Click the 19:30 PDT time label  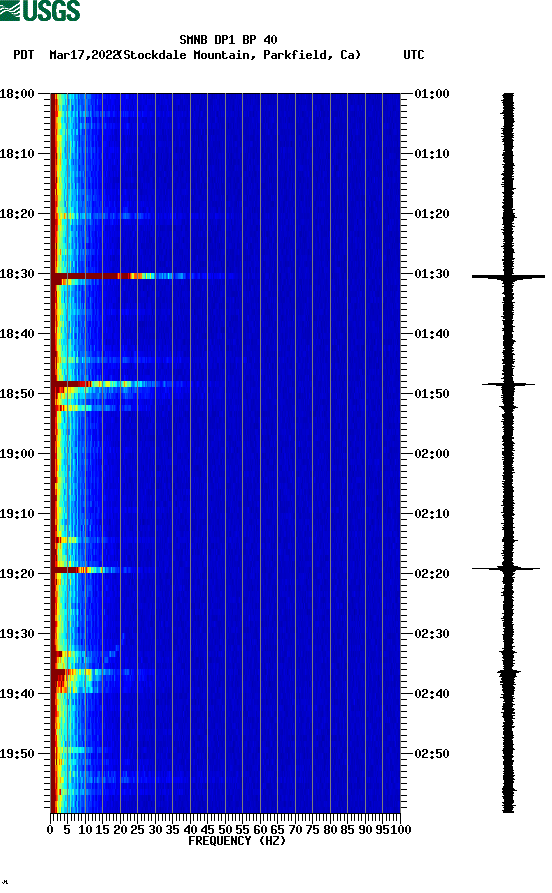17,633
